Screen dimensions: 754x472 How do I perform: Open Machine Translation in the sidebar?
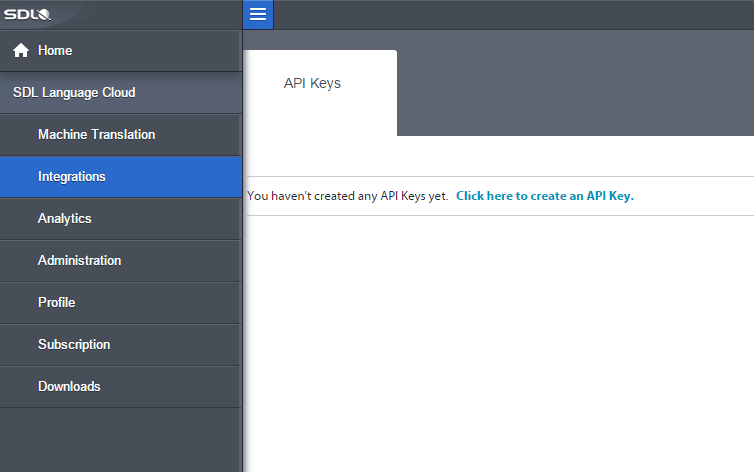96,135
